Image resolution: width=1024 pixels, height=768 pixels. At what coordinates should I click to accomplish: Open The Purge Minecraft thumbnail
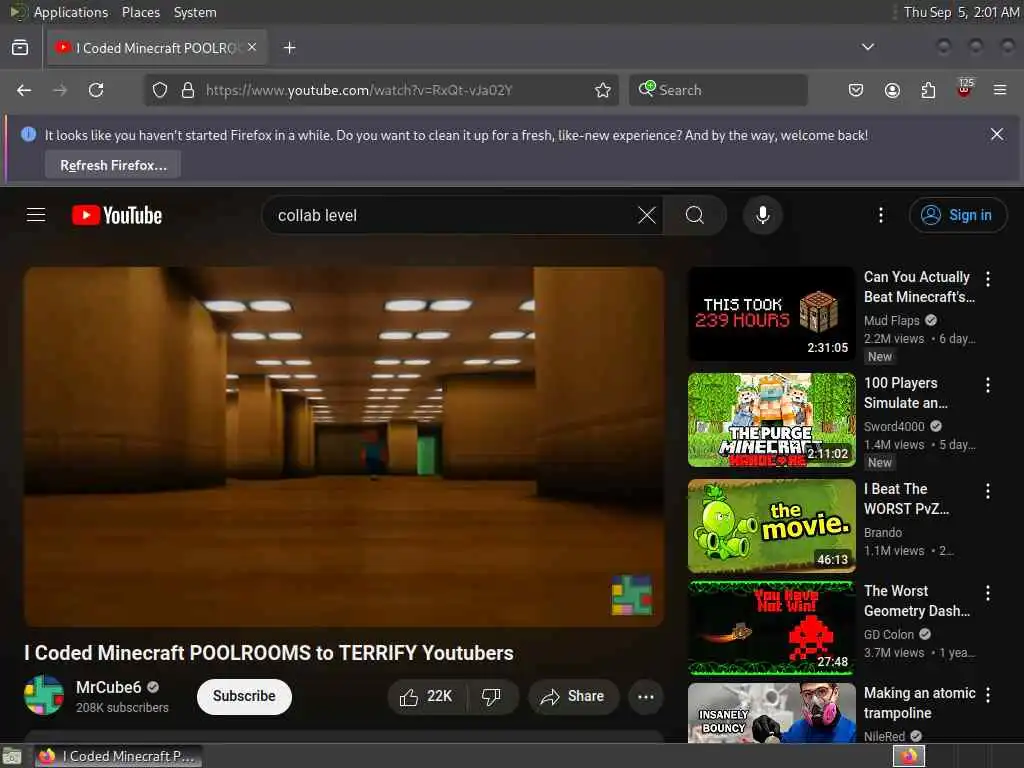(x=771, y=420)
